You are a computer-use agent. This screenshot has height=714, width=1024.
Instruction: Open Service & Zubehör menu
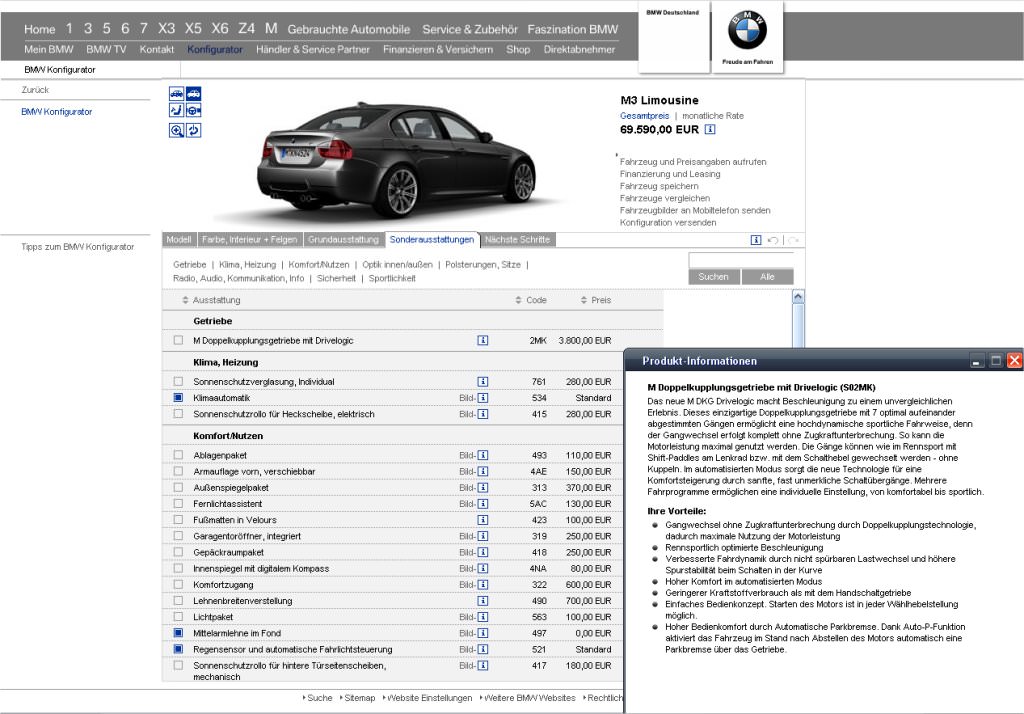470,29
